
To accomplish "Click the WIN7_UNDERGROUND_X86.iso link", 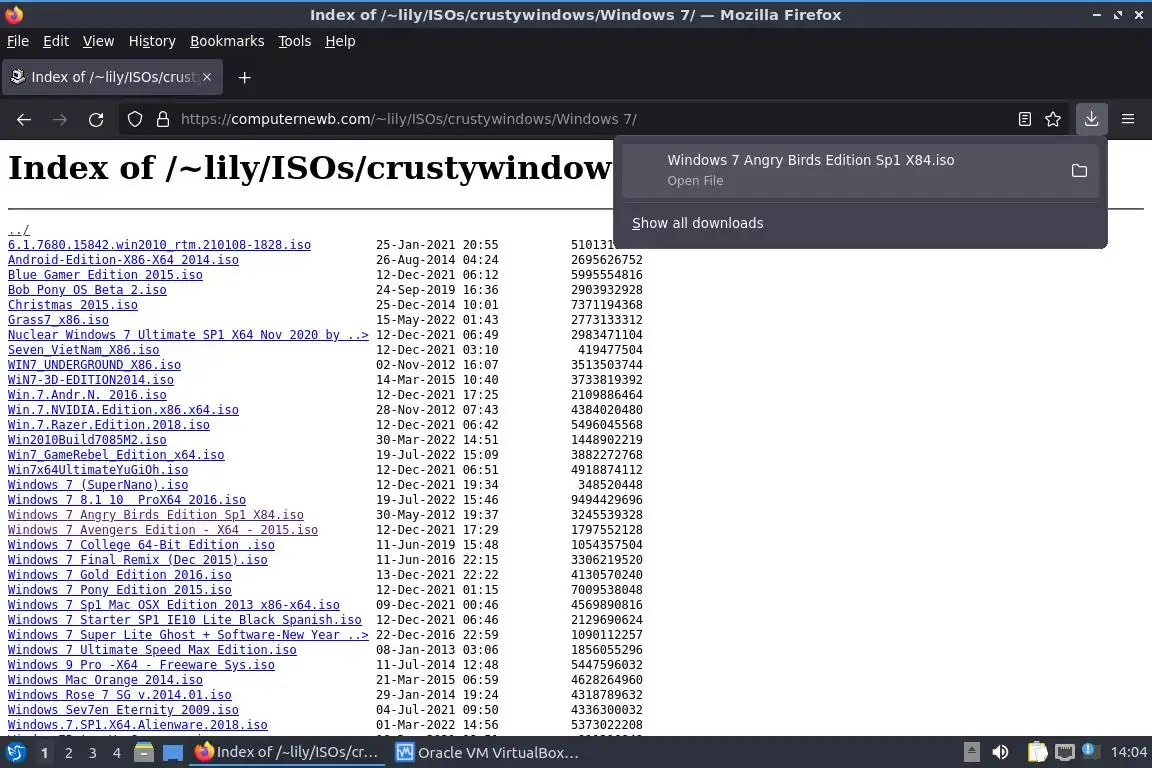I will pyautogui.click(x=94, y=365).
